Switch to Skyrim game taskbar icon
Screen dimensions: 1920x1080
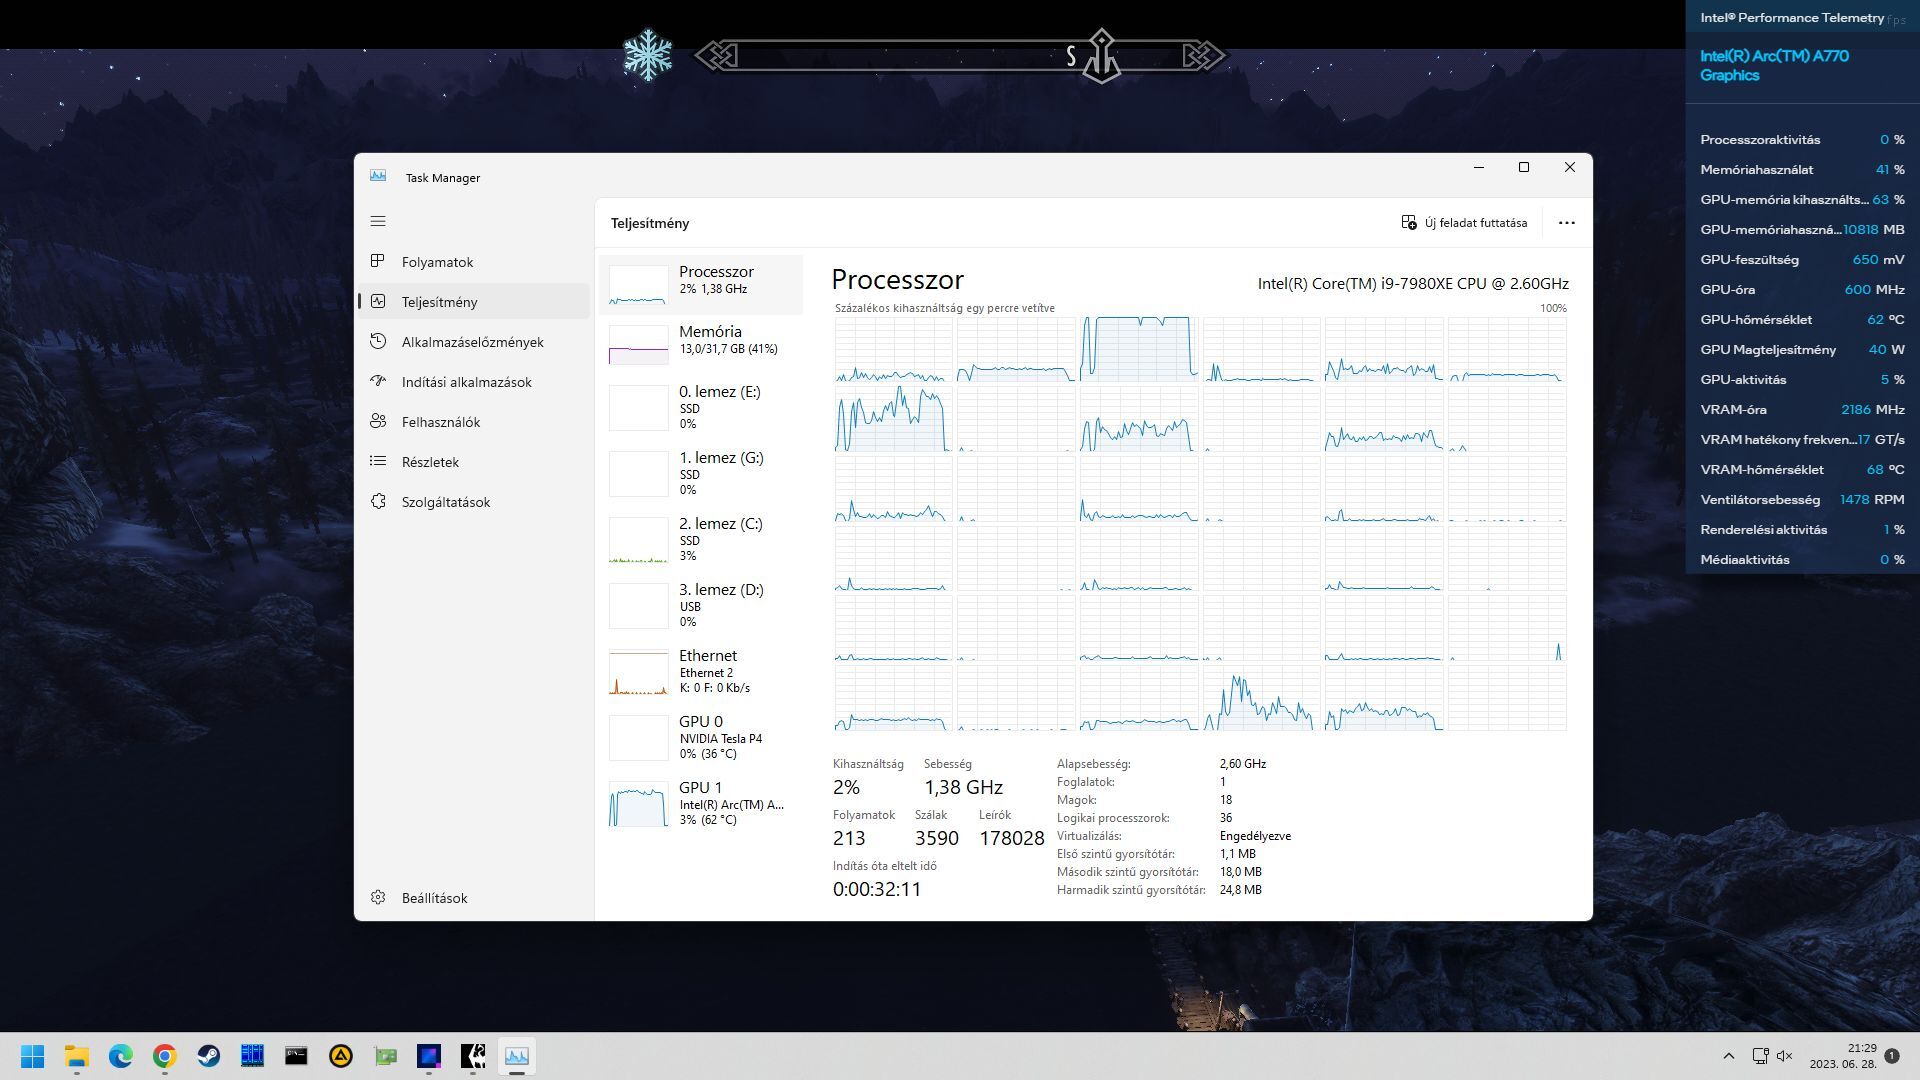tap(473, 1056)
